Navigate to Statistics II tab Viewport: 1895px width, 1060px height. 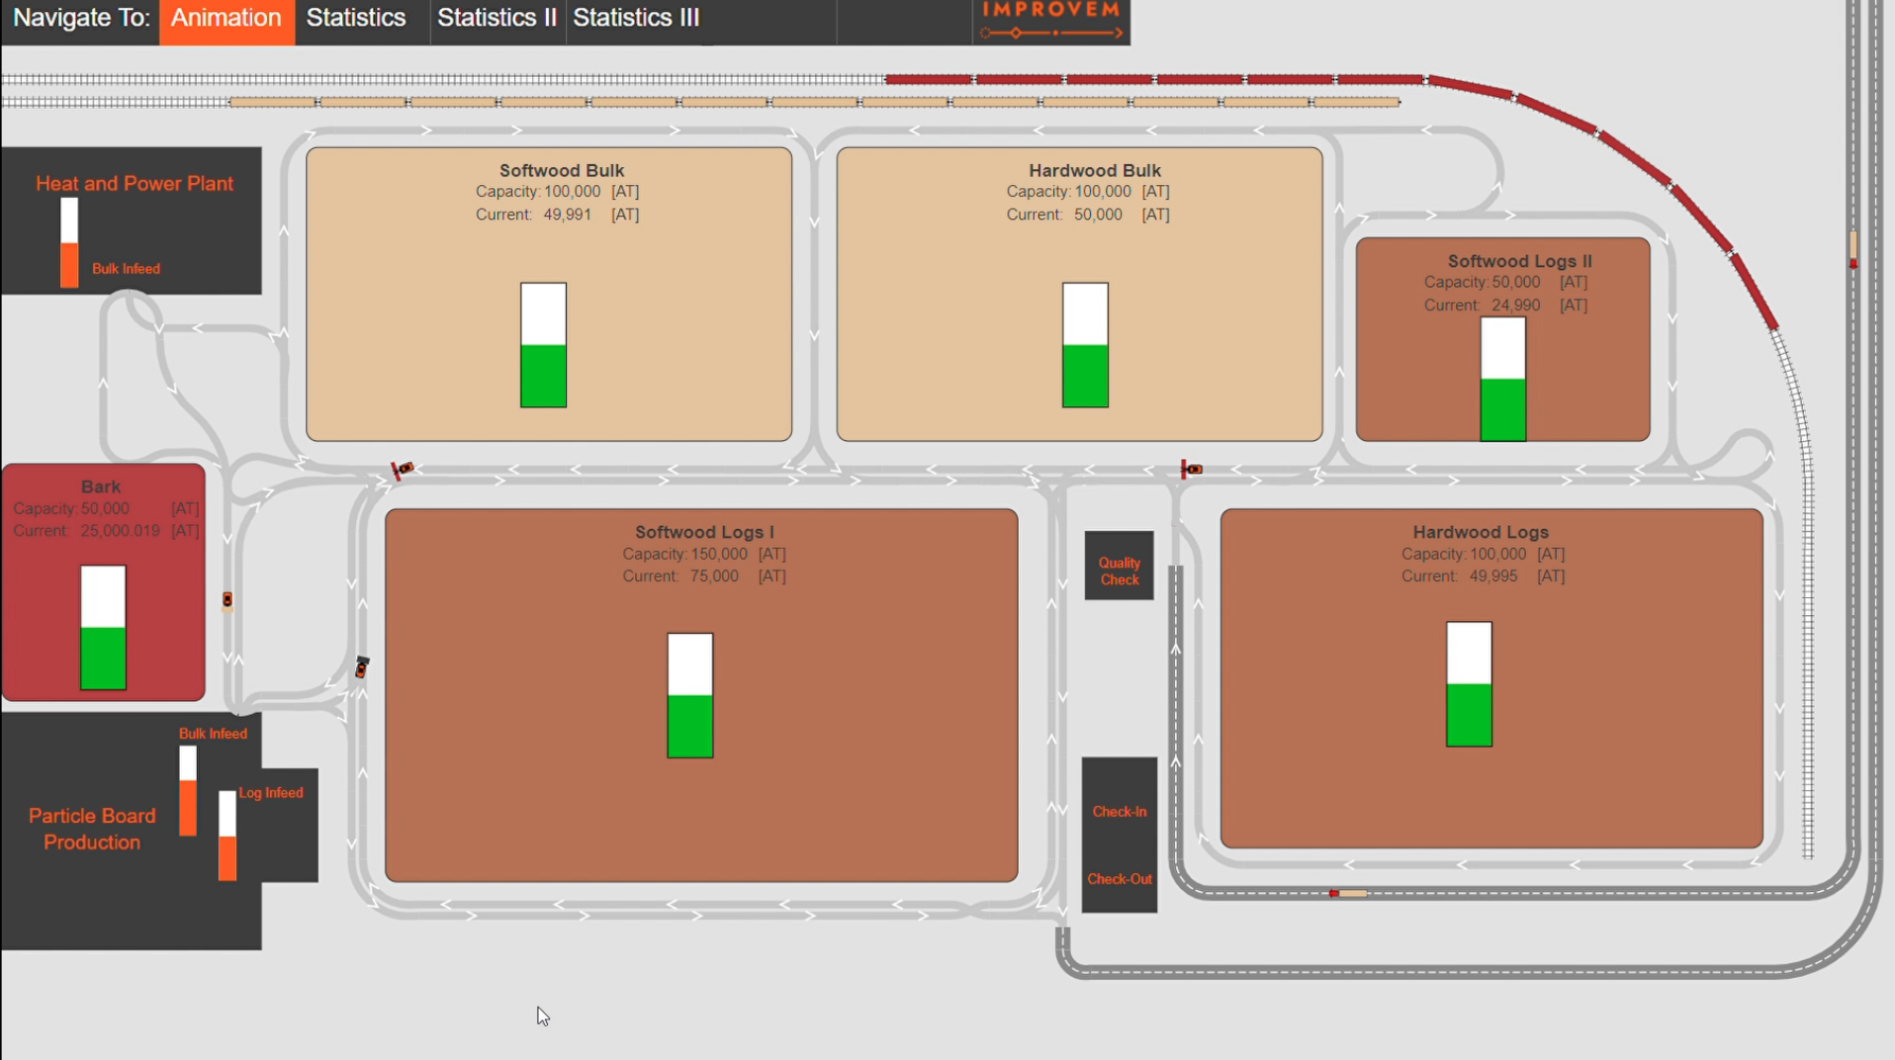click(x=496, y=19)
